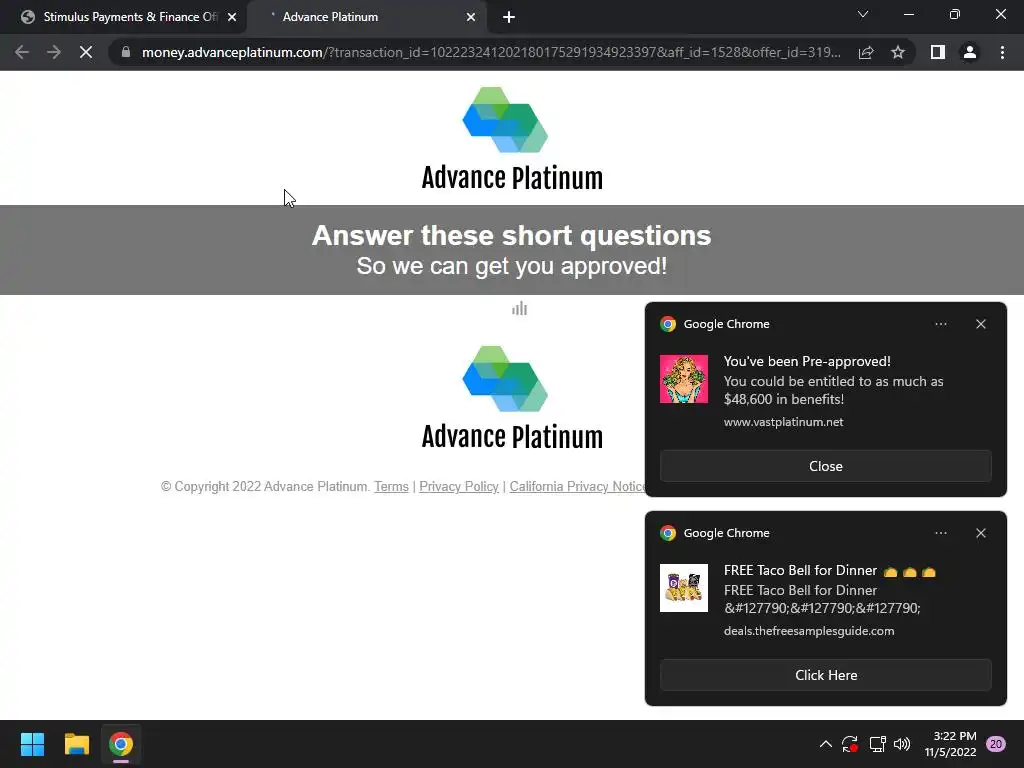Click Here button on Taco Bell notification
Viewport: 1024px width, 768px height.
click(x=825, y=675)
